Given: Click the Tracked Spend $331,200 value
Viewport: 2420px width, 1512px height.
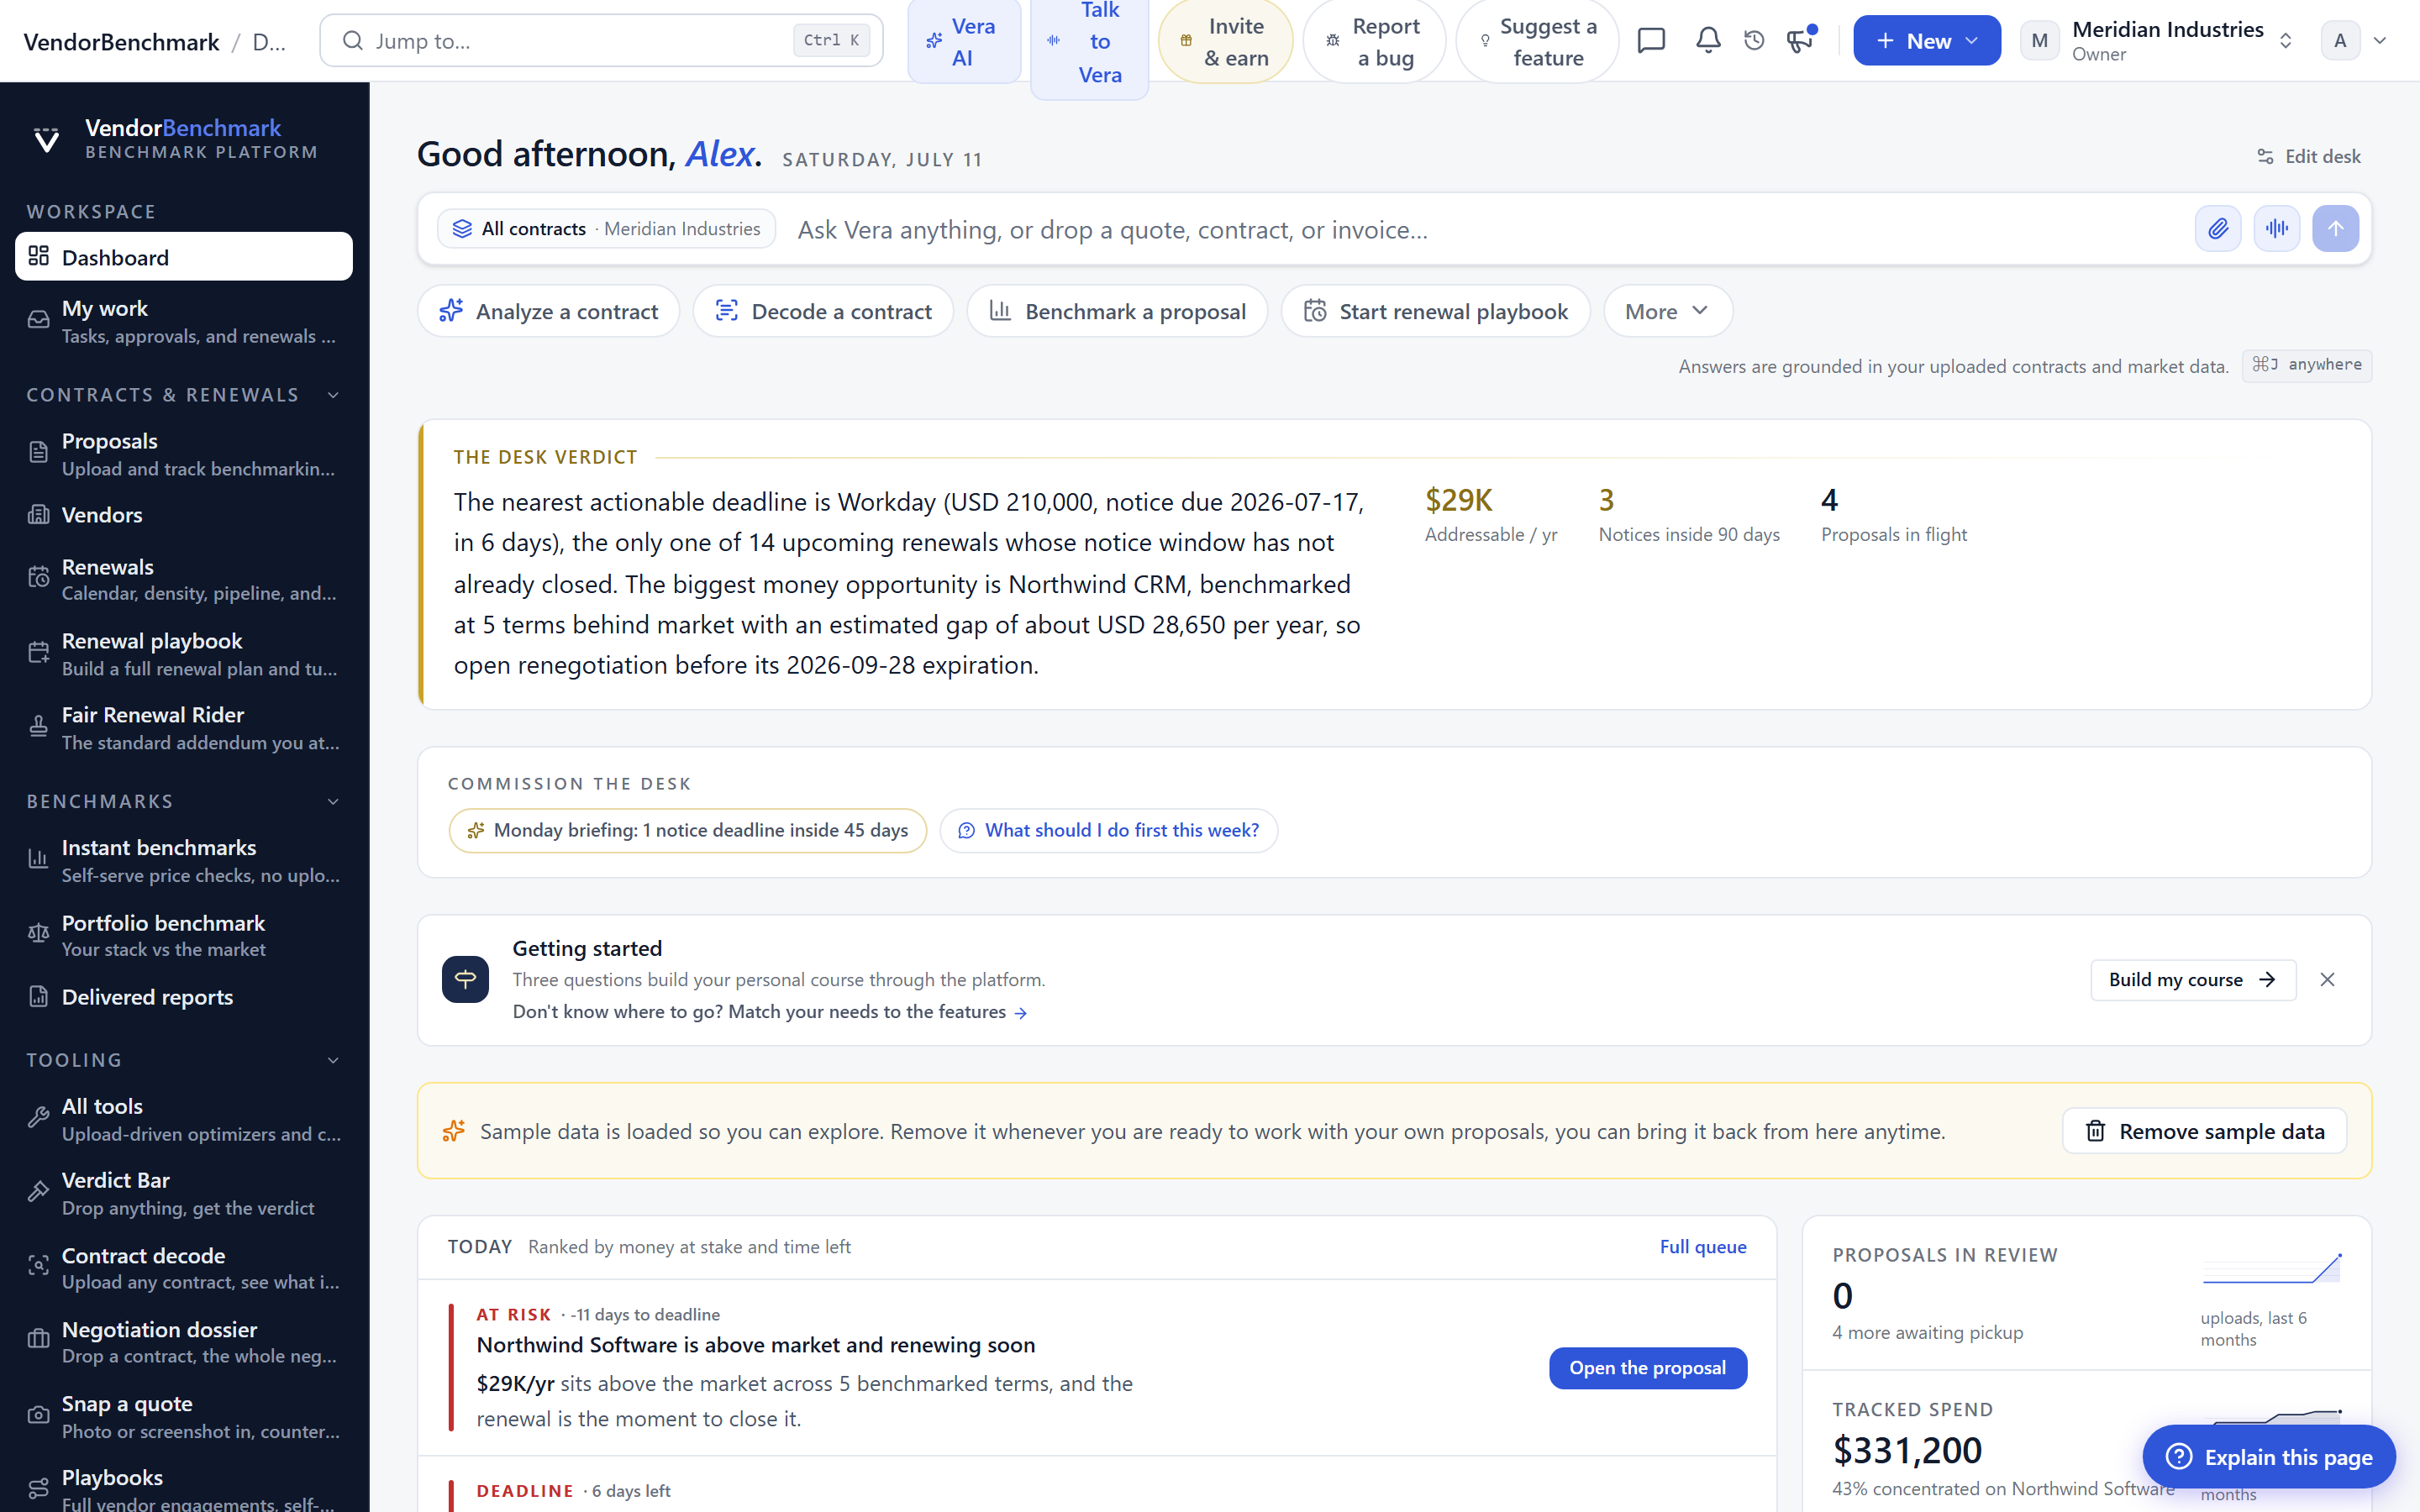Looking at the screenshot, I should (x=1906, y=1450).
